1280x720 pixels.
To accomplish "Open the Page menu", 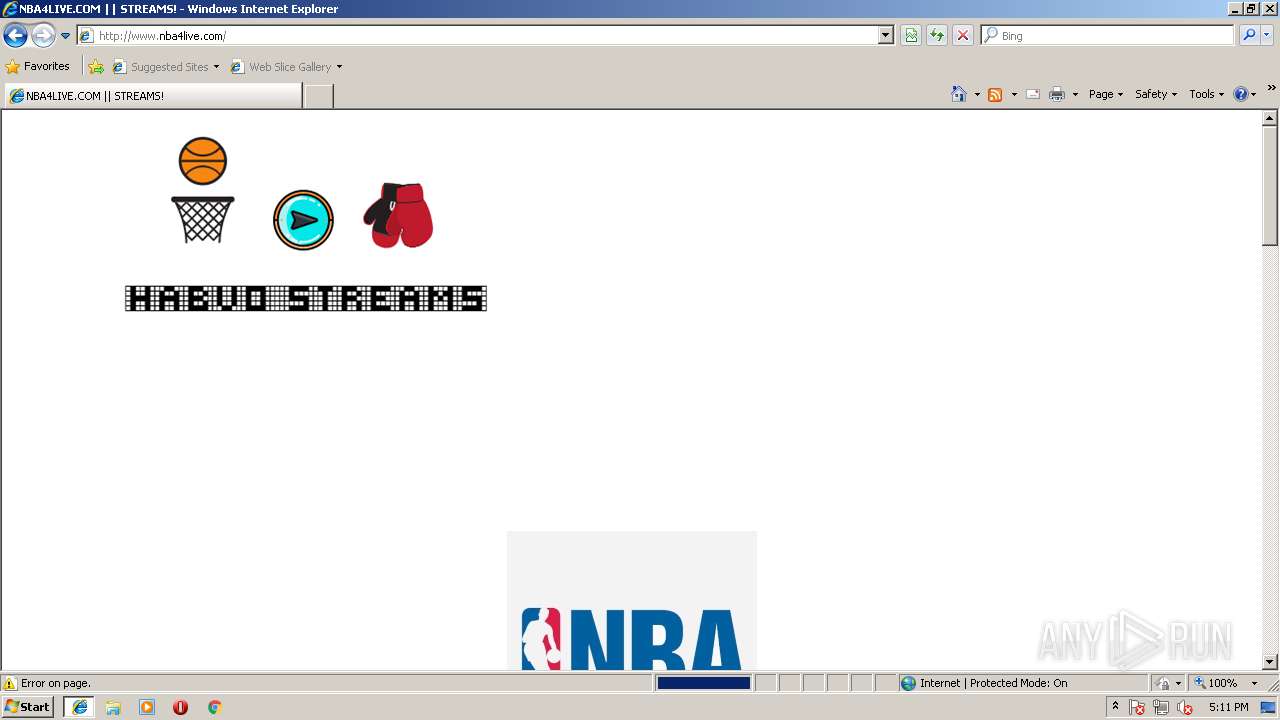I will click(1106, 94).
